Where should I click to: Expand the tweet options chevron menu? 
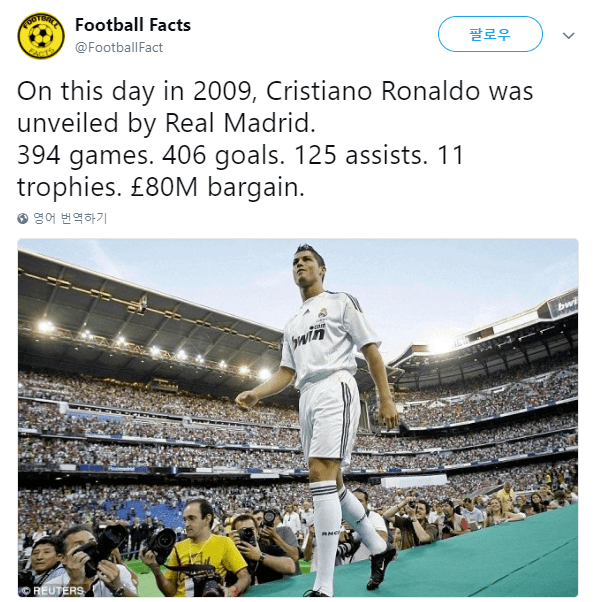click(568, 36)
